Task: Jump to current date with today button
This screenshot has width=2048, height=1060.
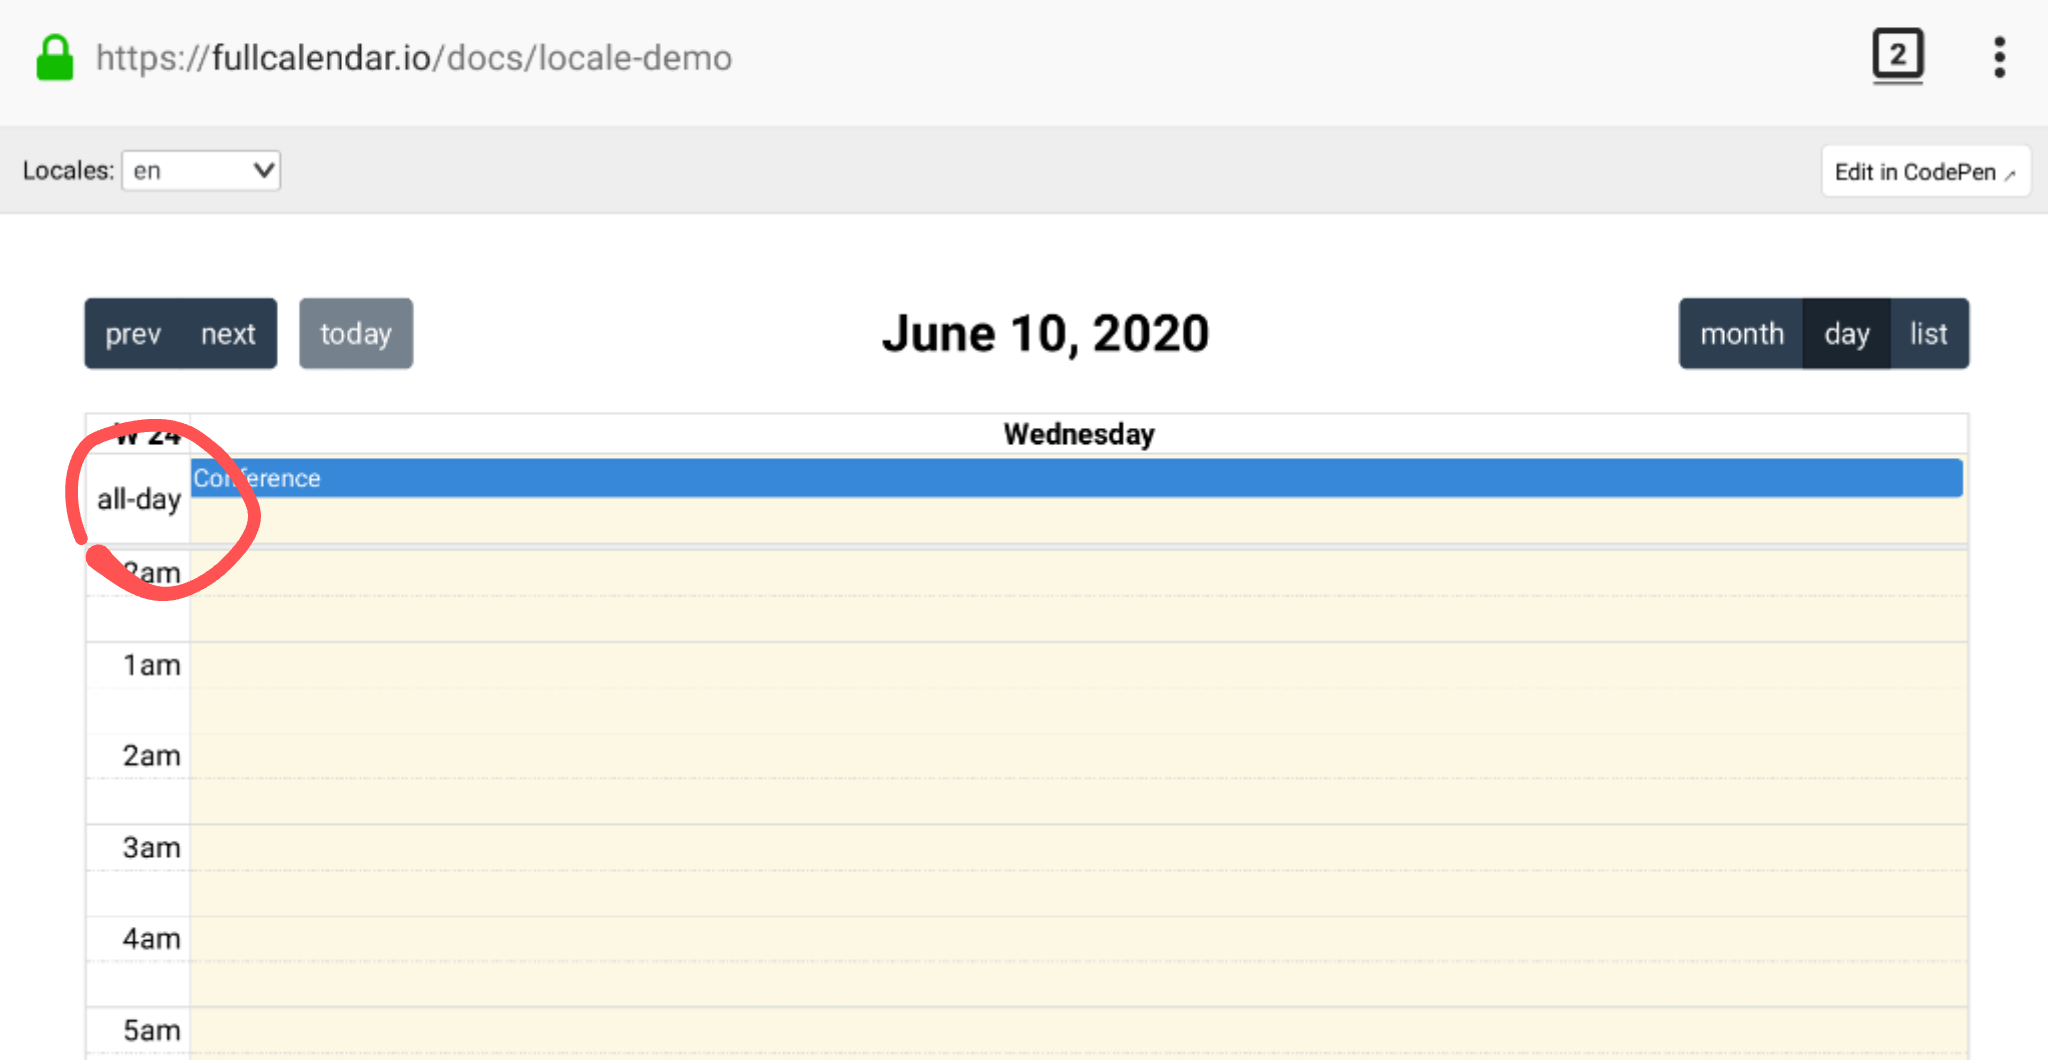Action: 355,333
